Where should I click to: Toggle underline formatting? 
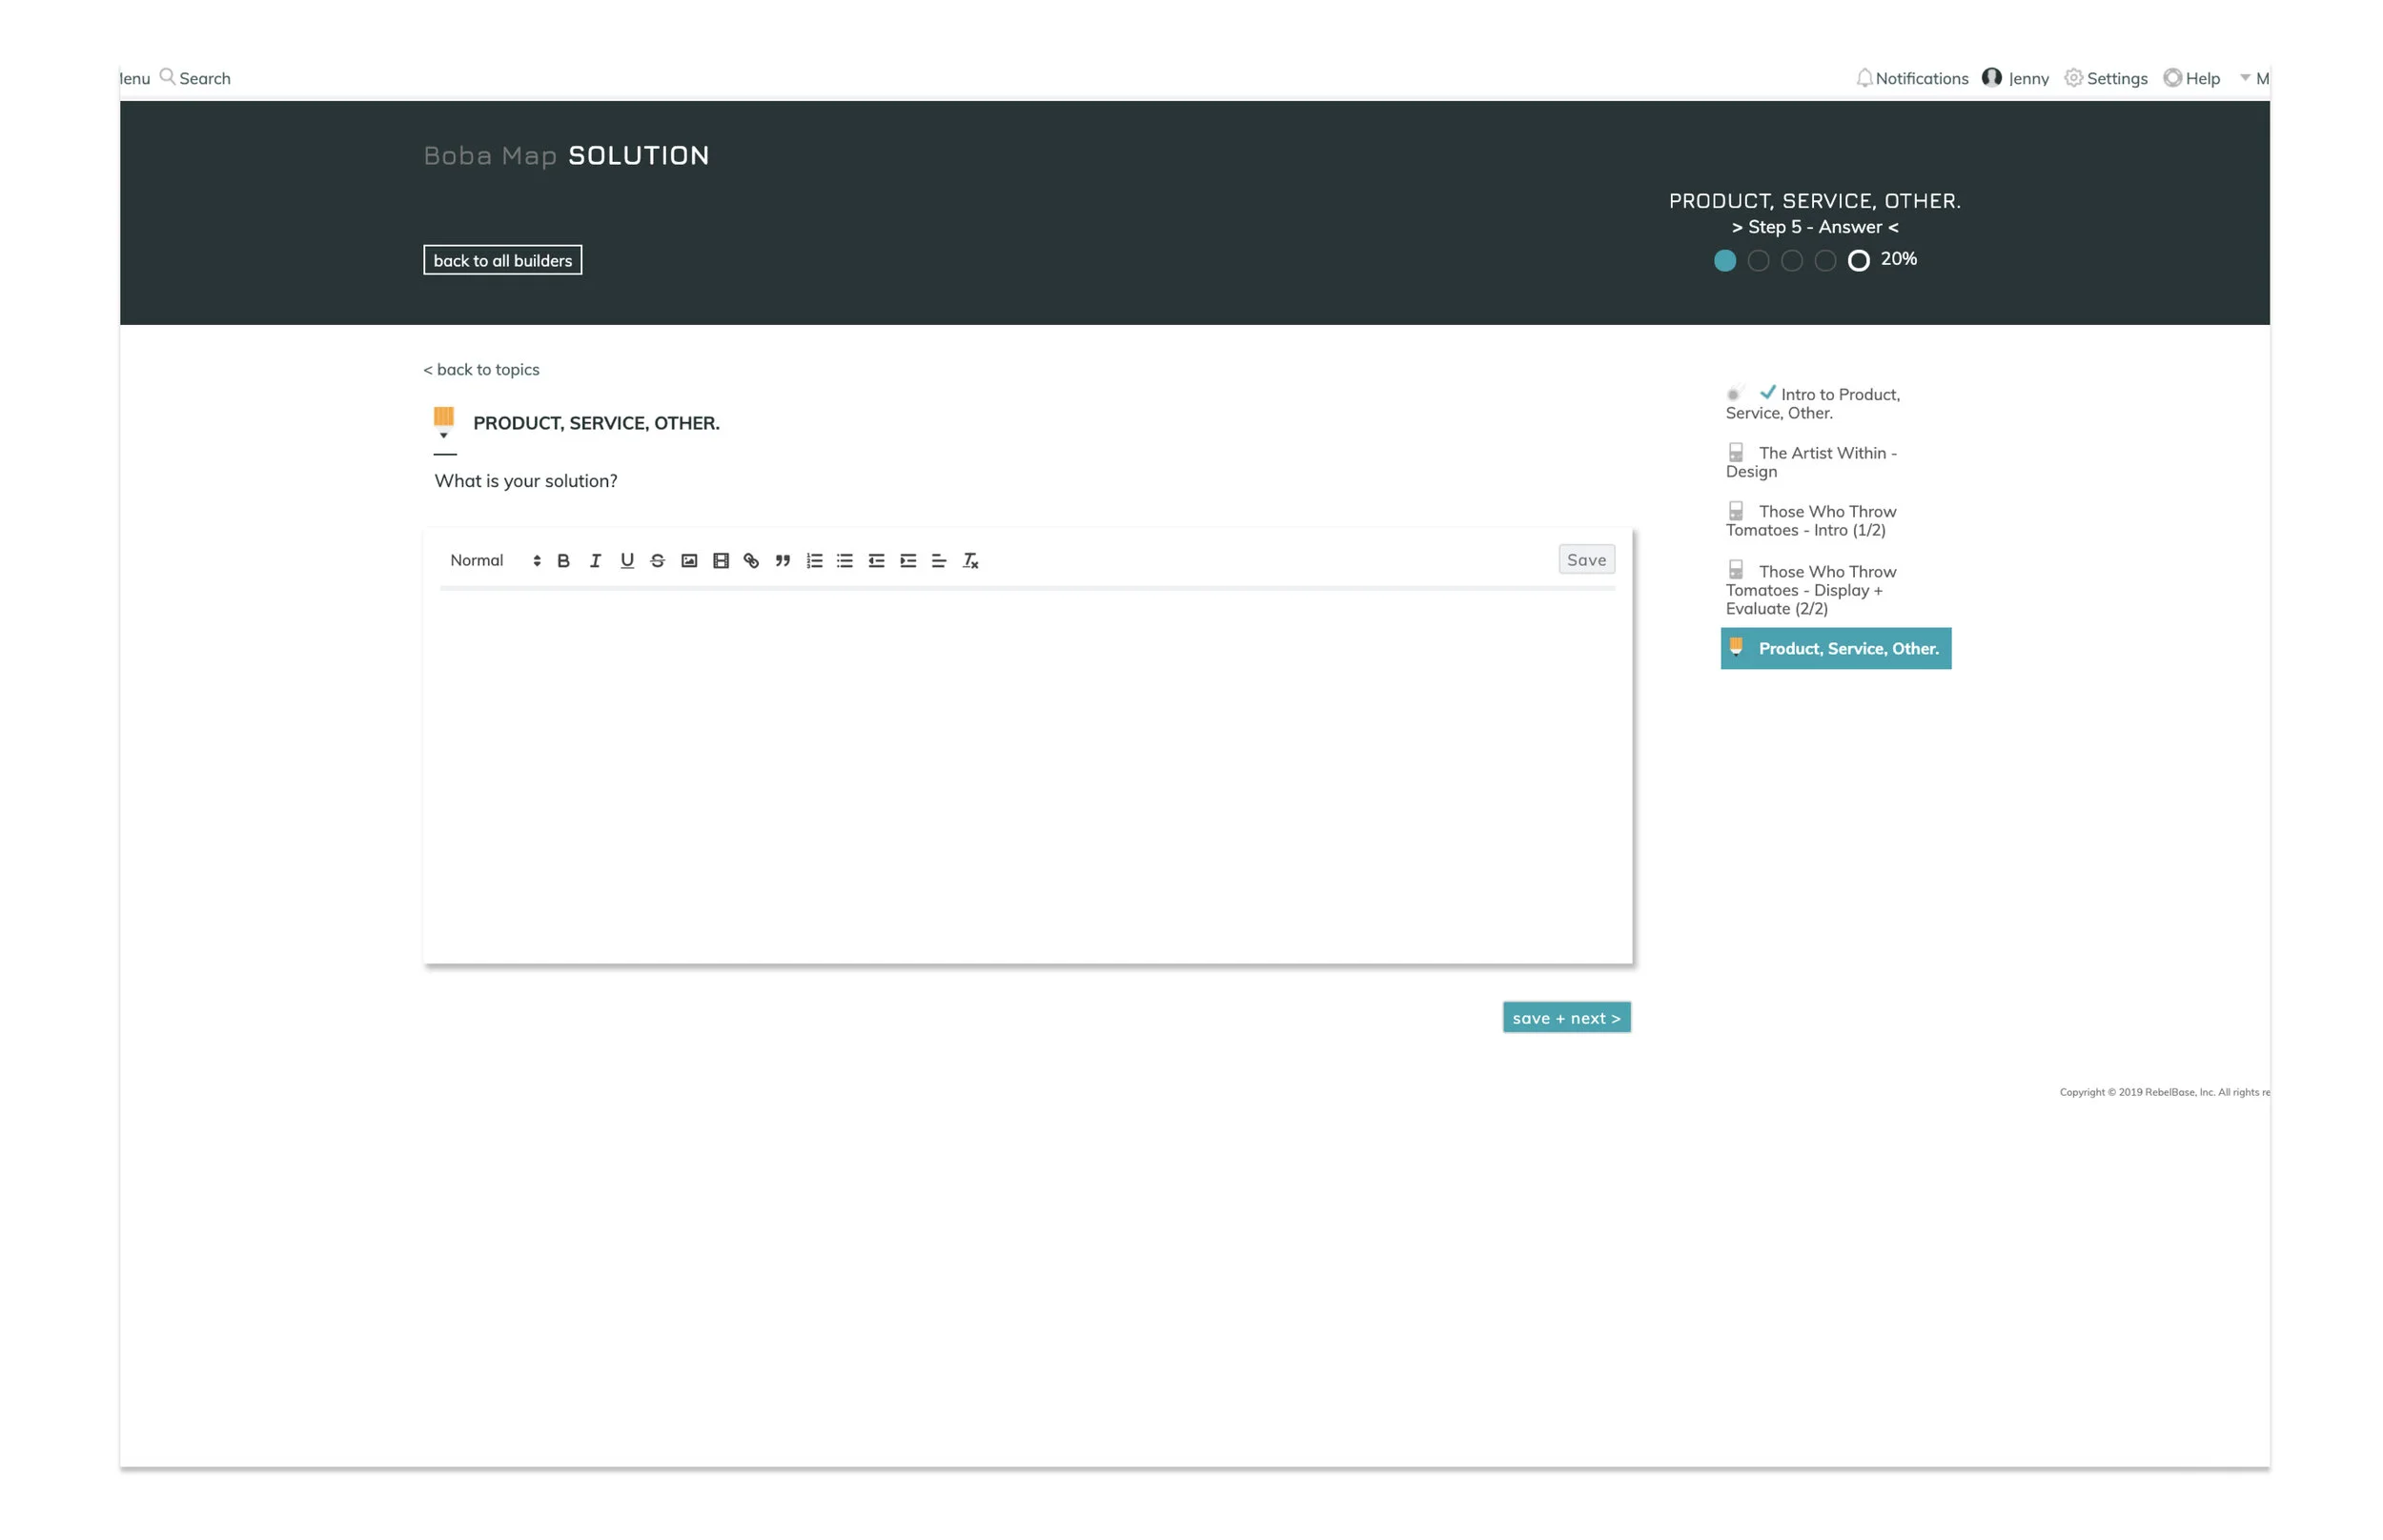click(x=626, y=561)
